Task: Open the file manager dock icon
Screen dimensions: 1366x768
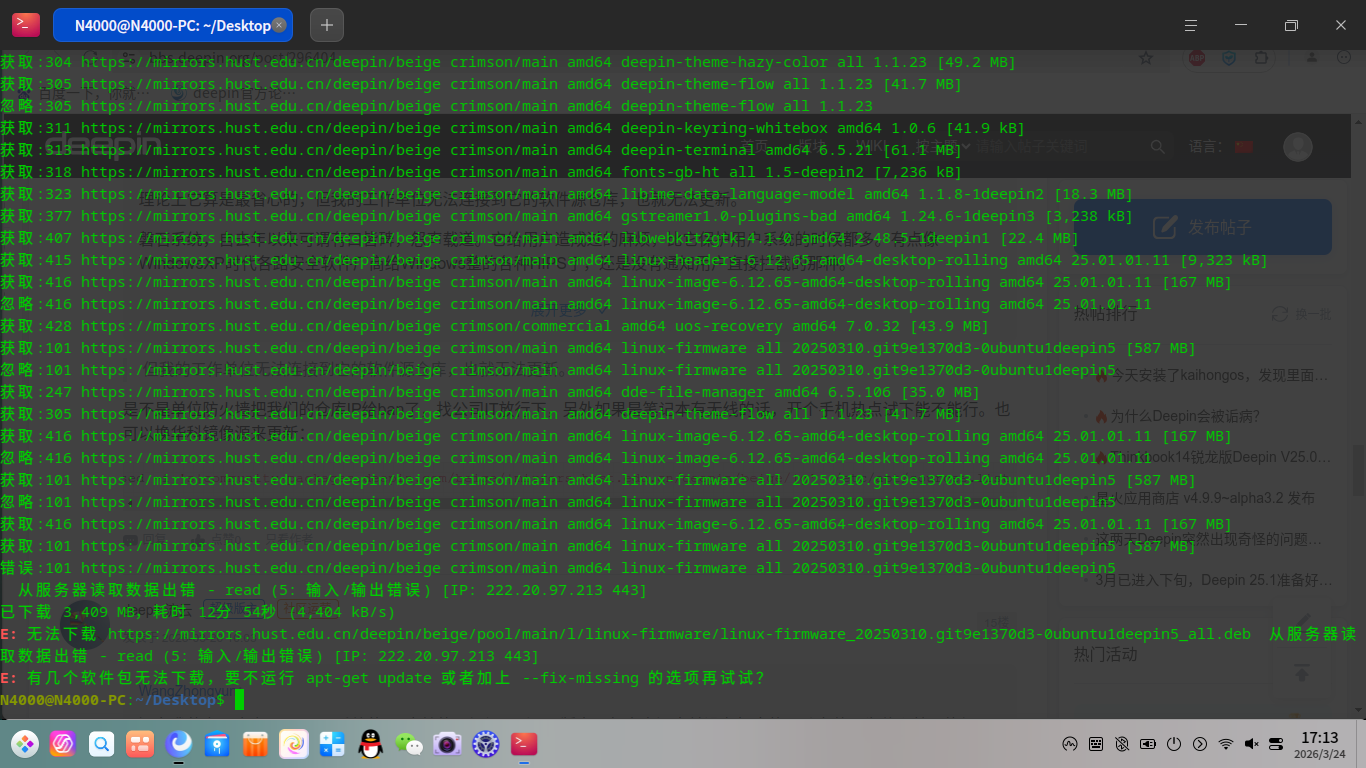Action: 217,744
